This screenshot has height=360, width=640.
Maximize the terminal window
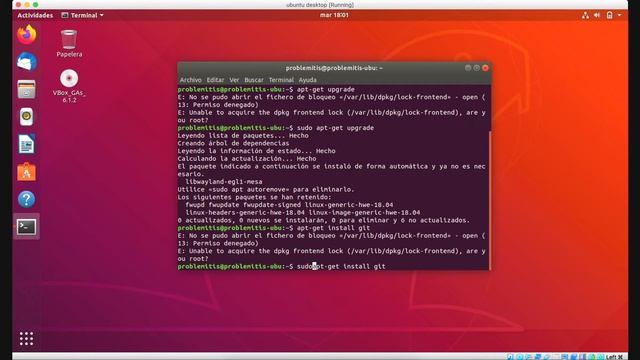pyautogui.click(x=476, y=68)
